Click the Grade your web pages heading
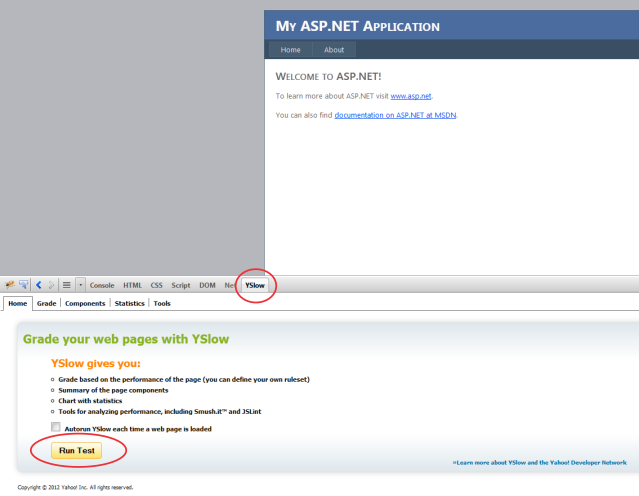639x496 pixels. pos(126,339)
